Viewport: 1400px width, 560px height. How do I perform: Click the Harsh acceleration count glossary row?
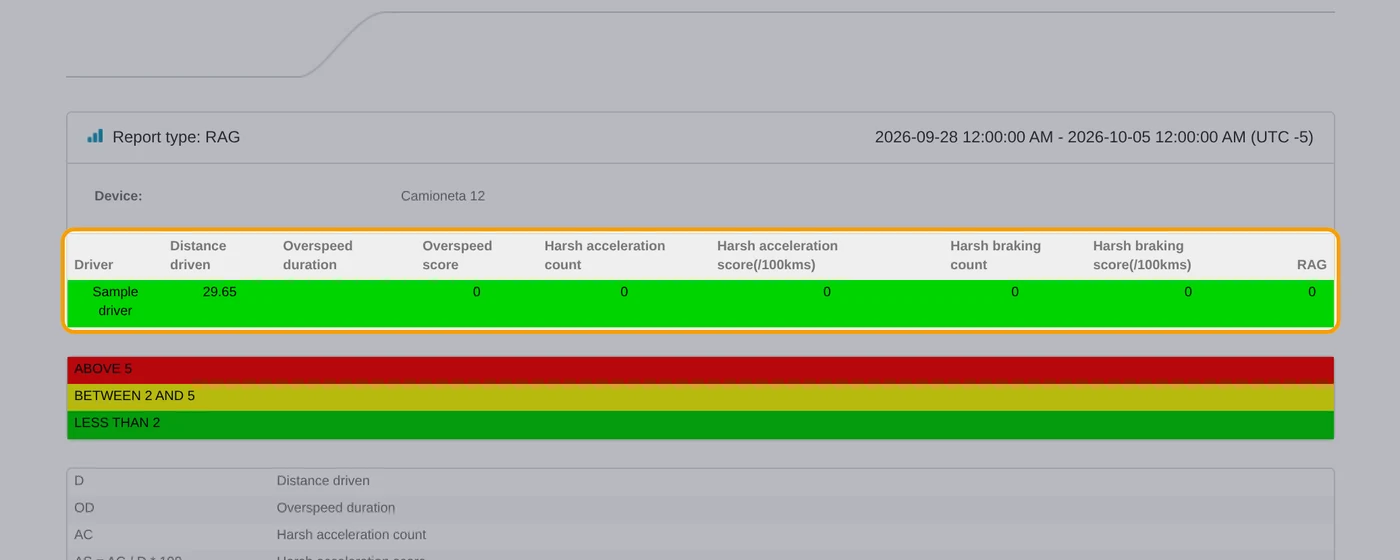[700, 535]
